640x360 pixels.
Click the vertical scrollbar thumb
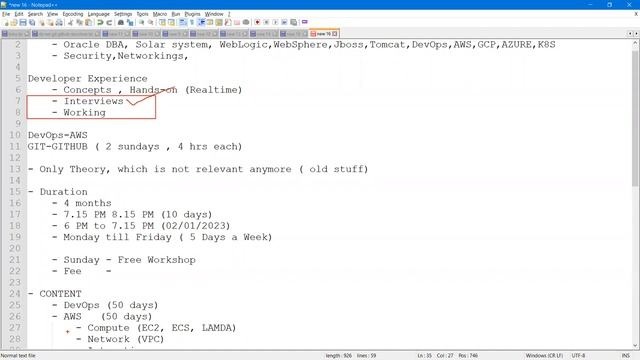[x=636, y=118]
